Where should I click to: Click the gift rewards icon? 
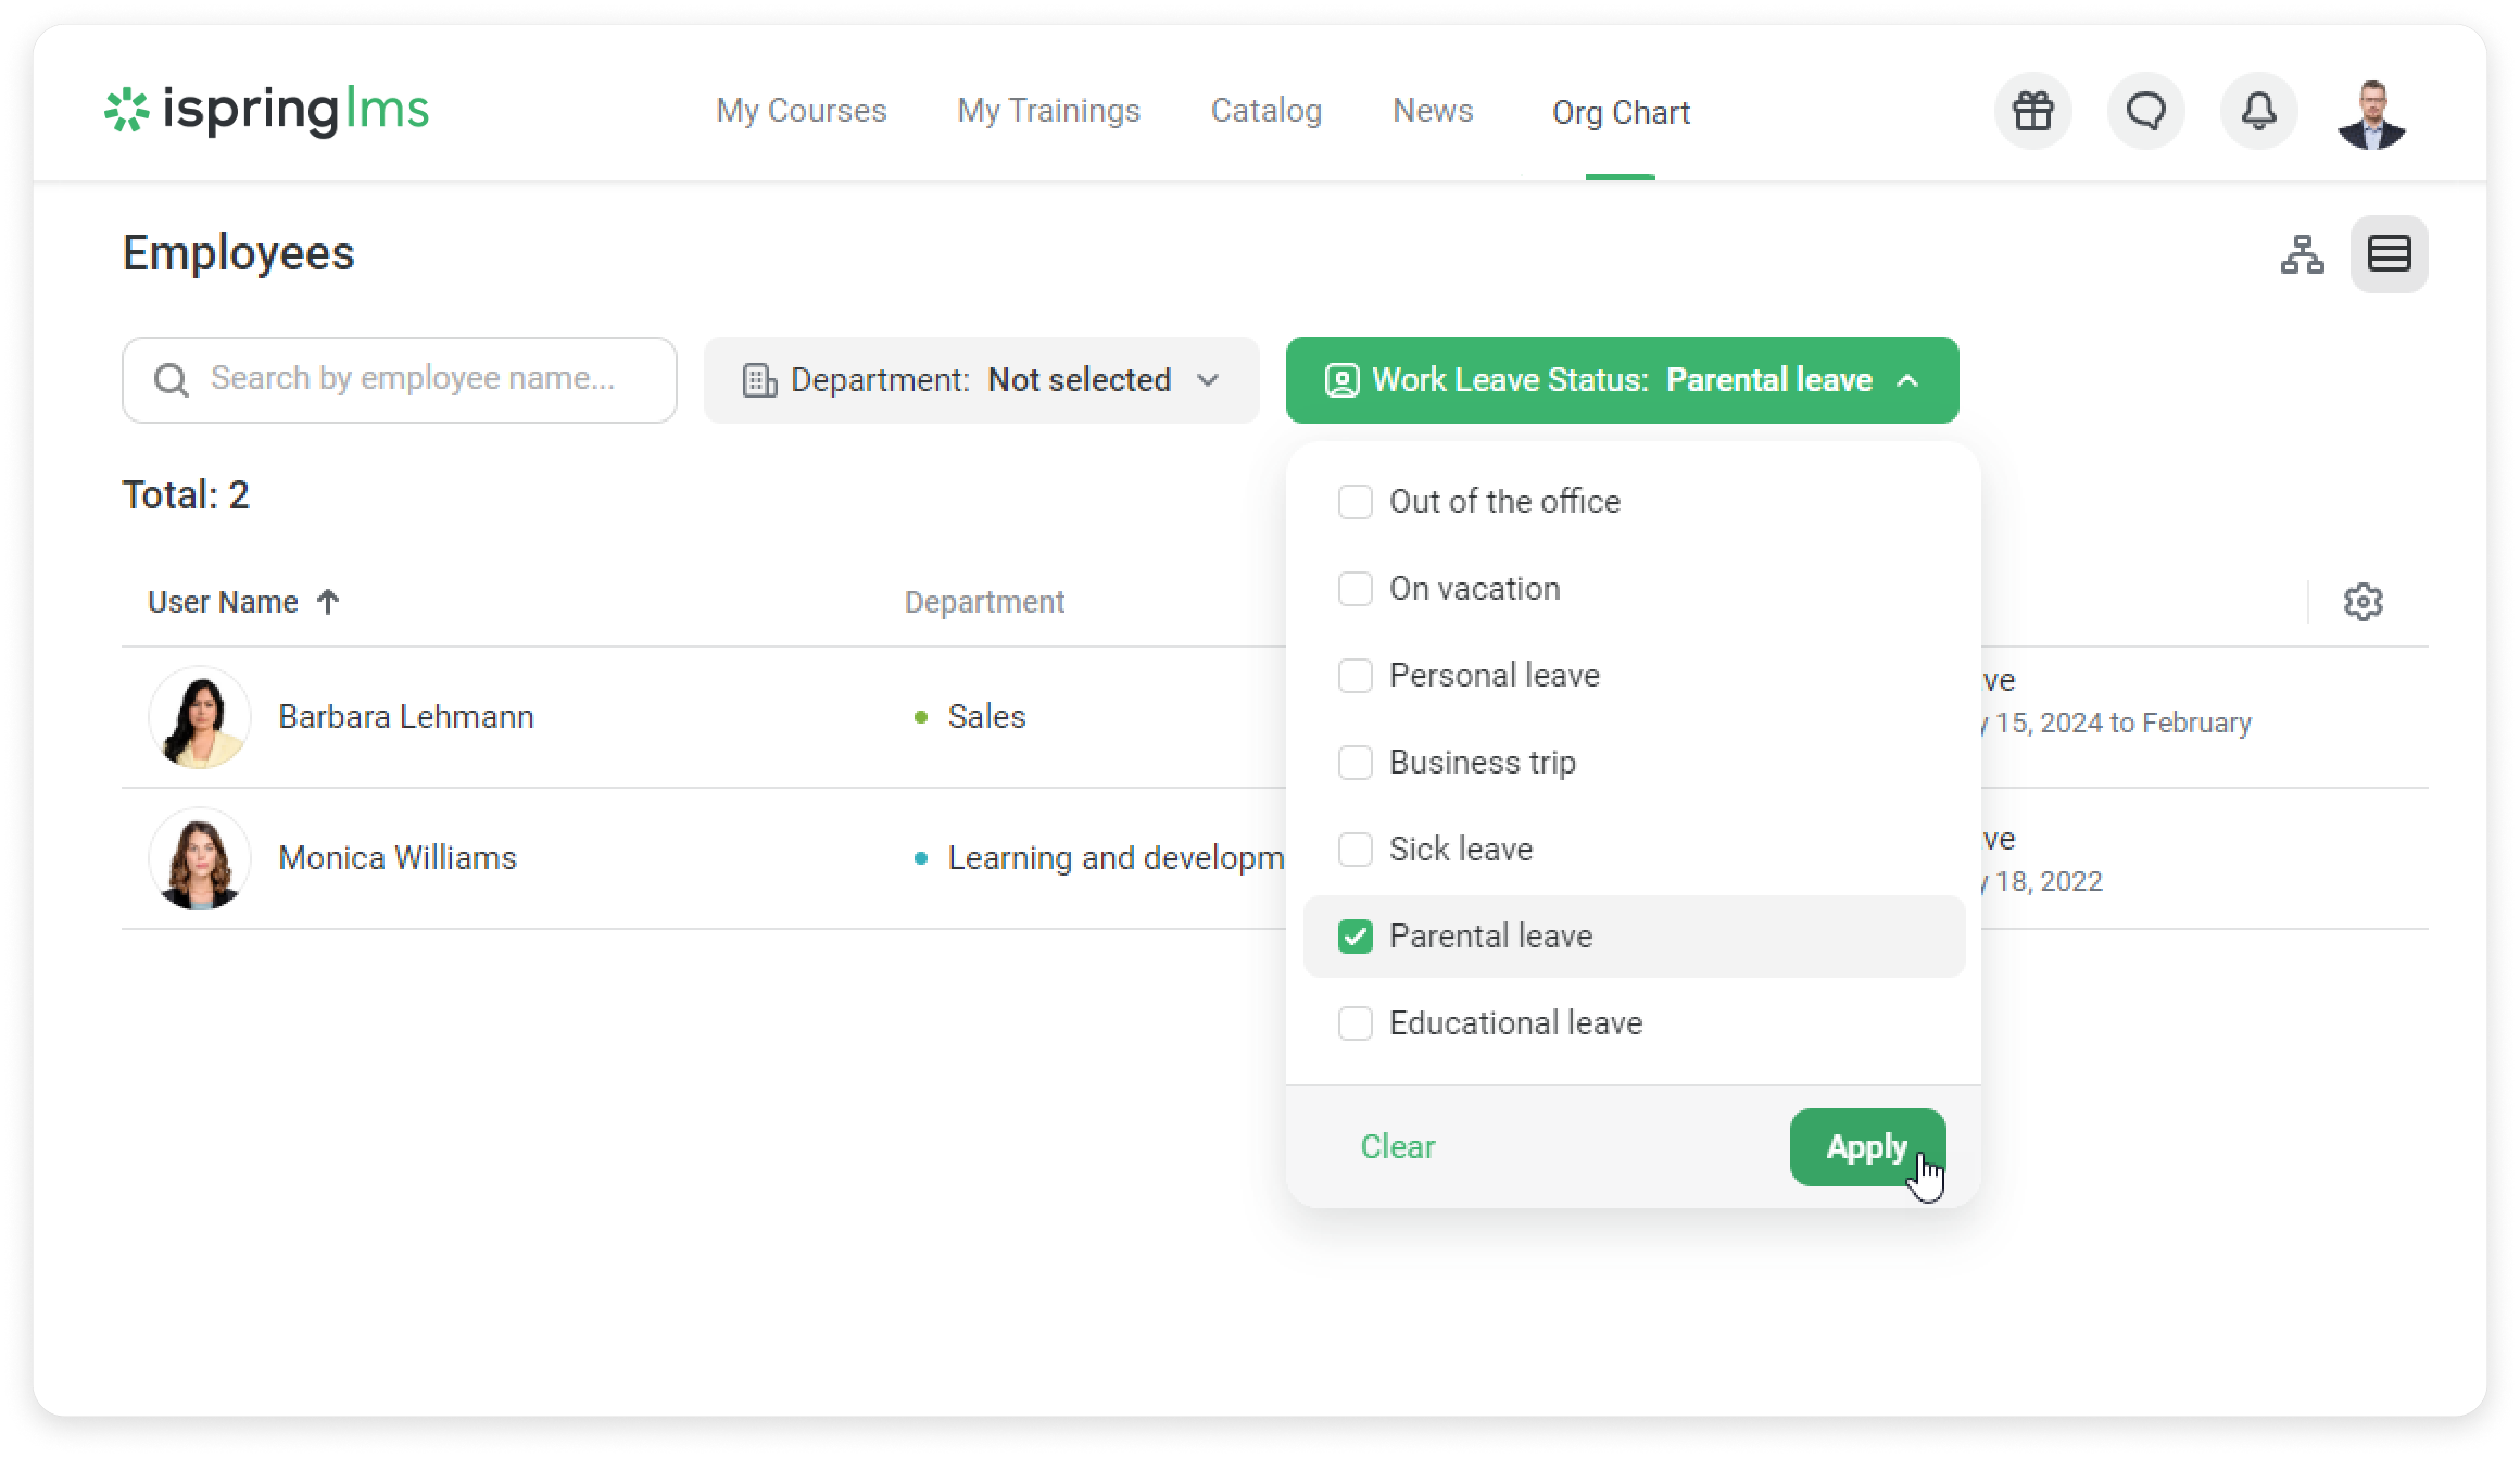(x=2032, y=111)
